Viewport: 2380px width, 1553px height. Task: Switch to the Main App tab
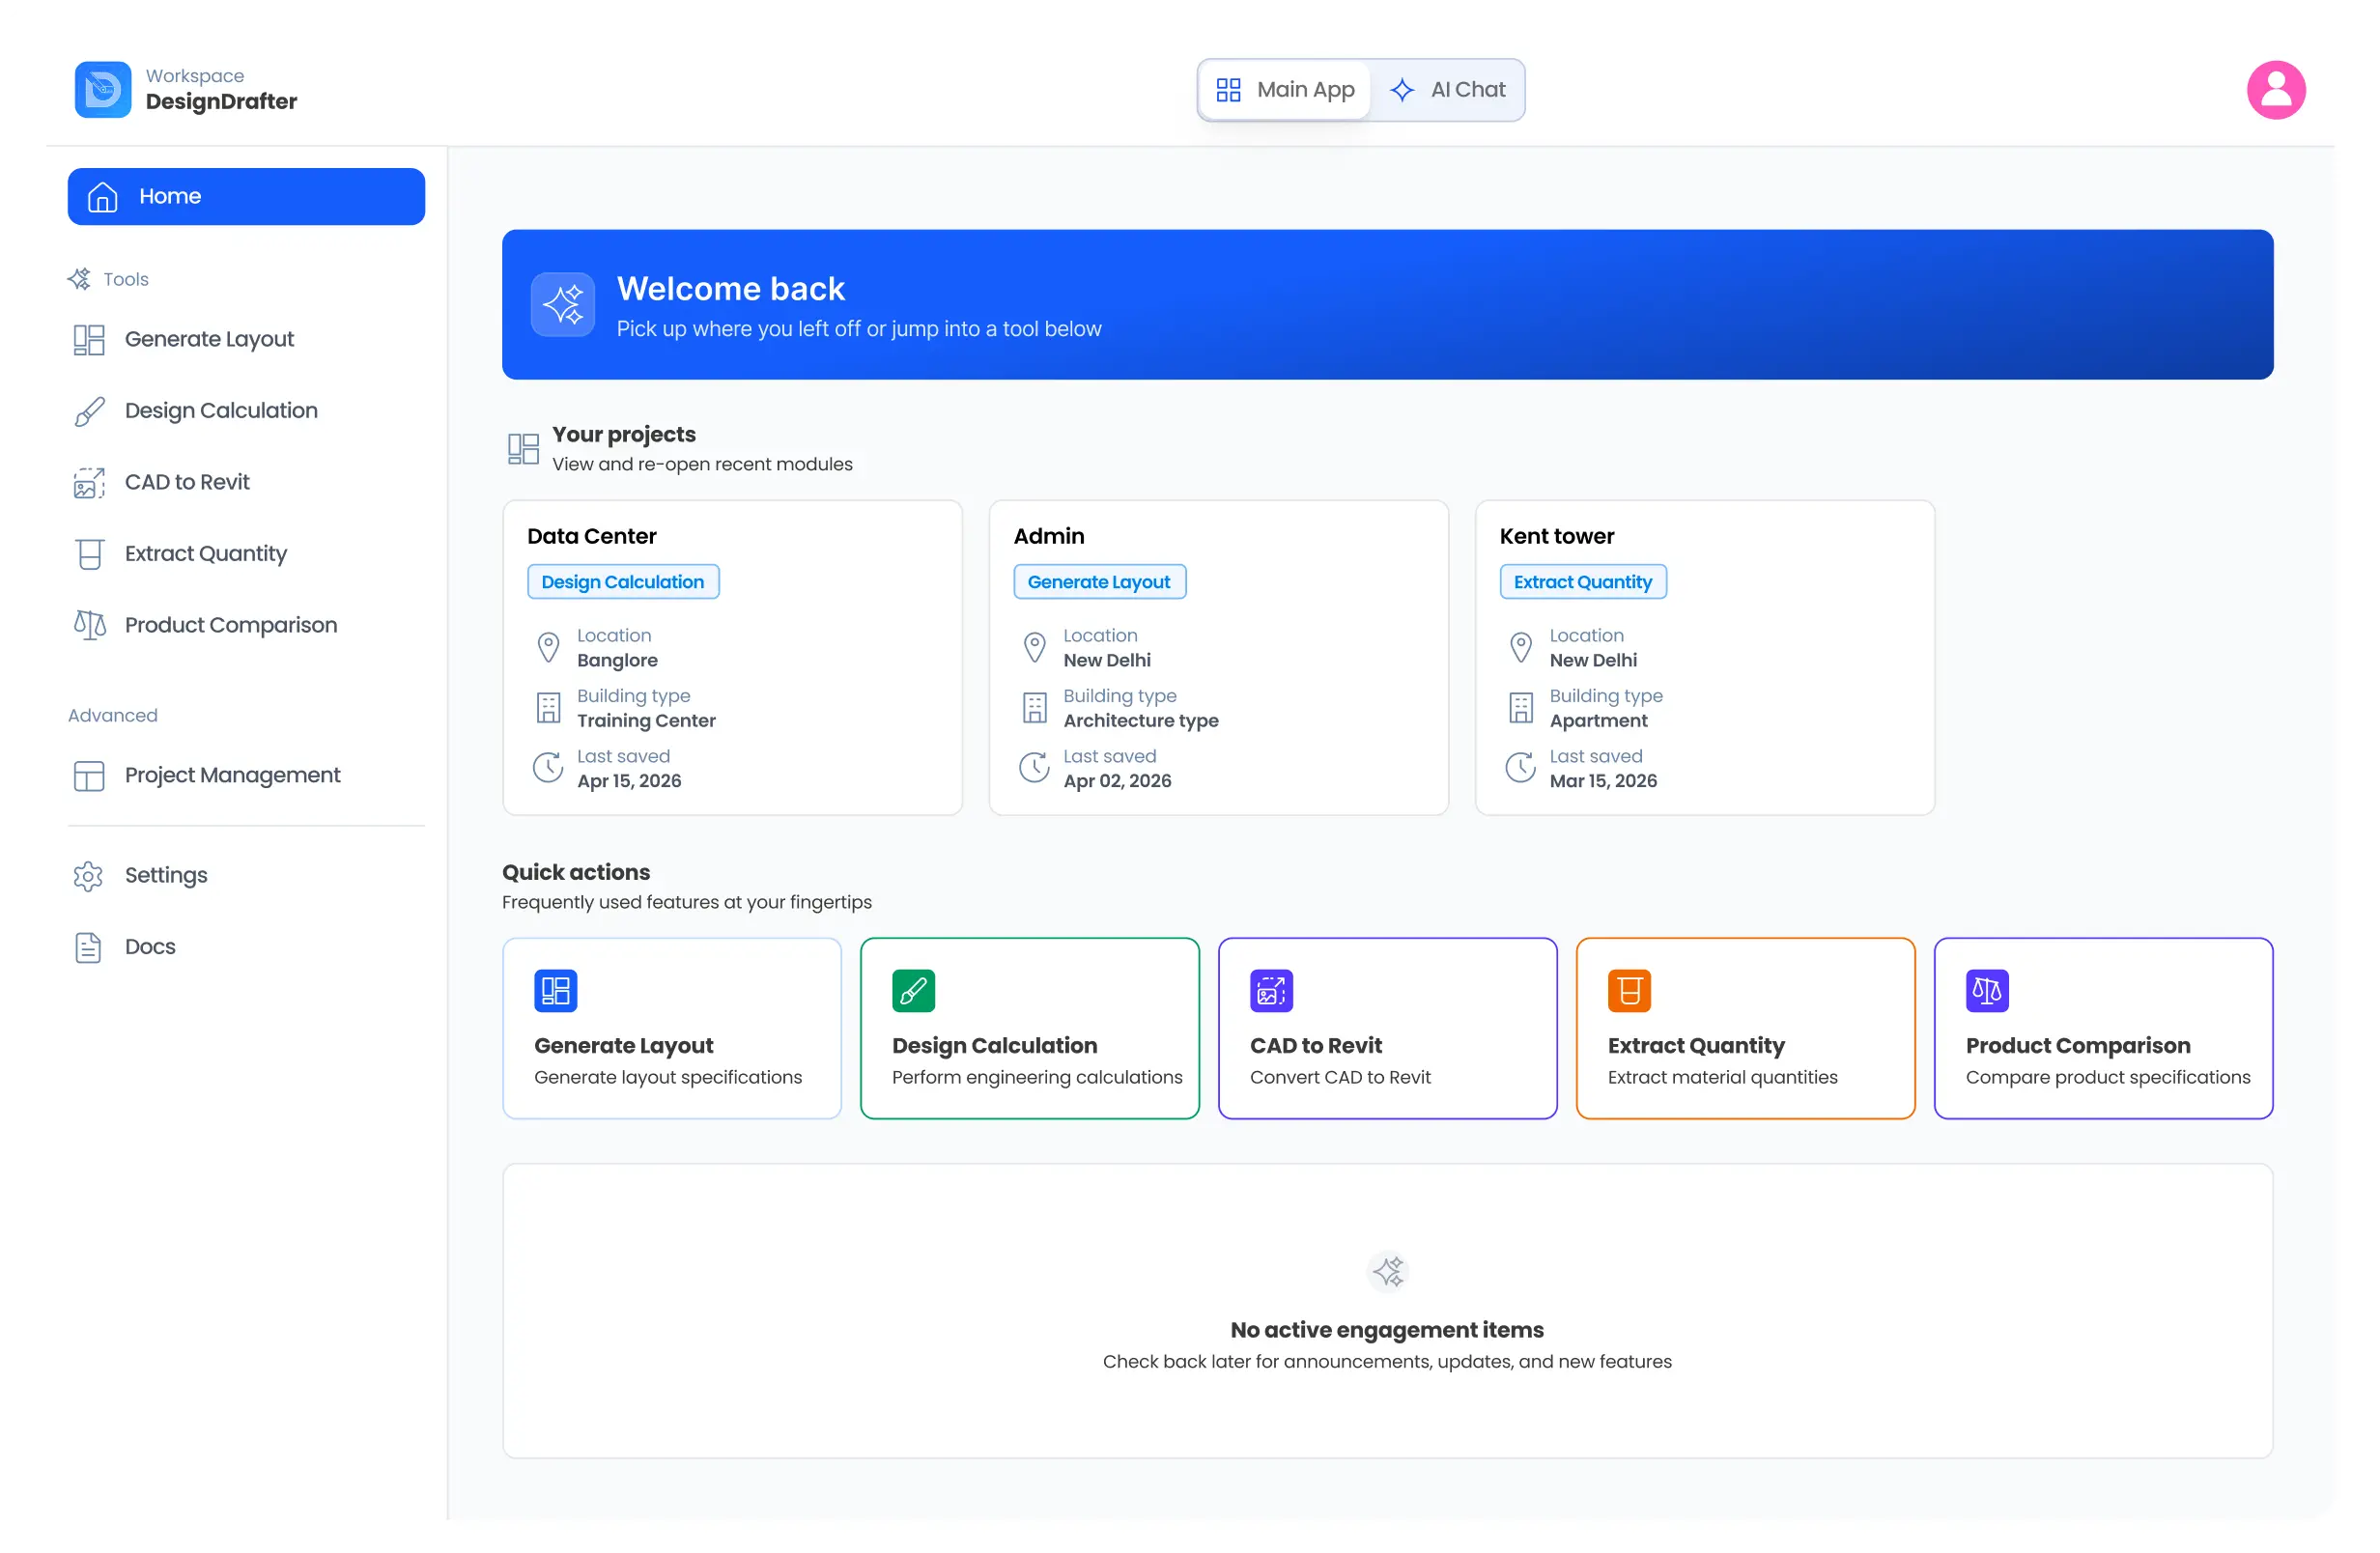coord(1284,90)
